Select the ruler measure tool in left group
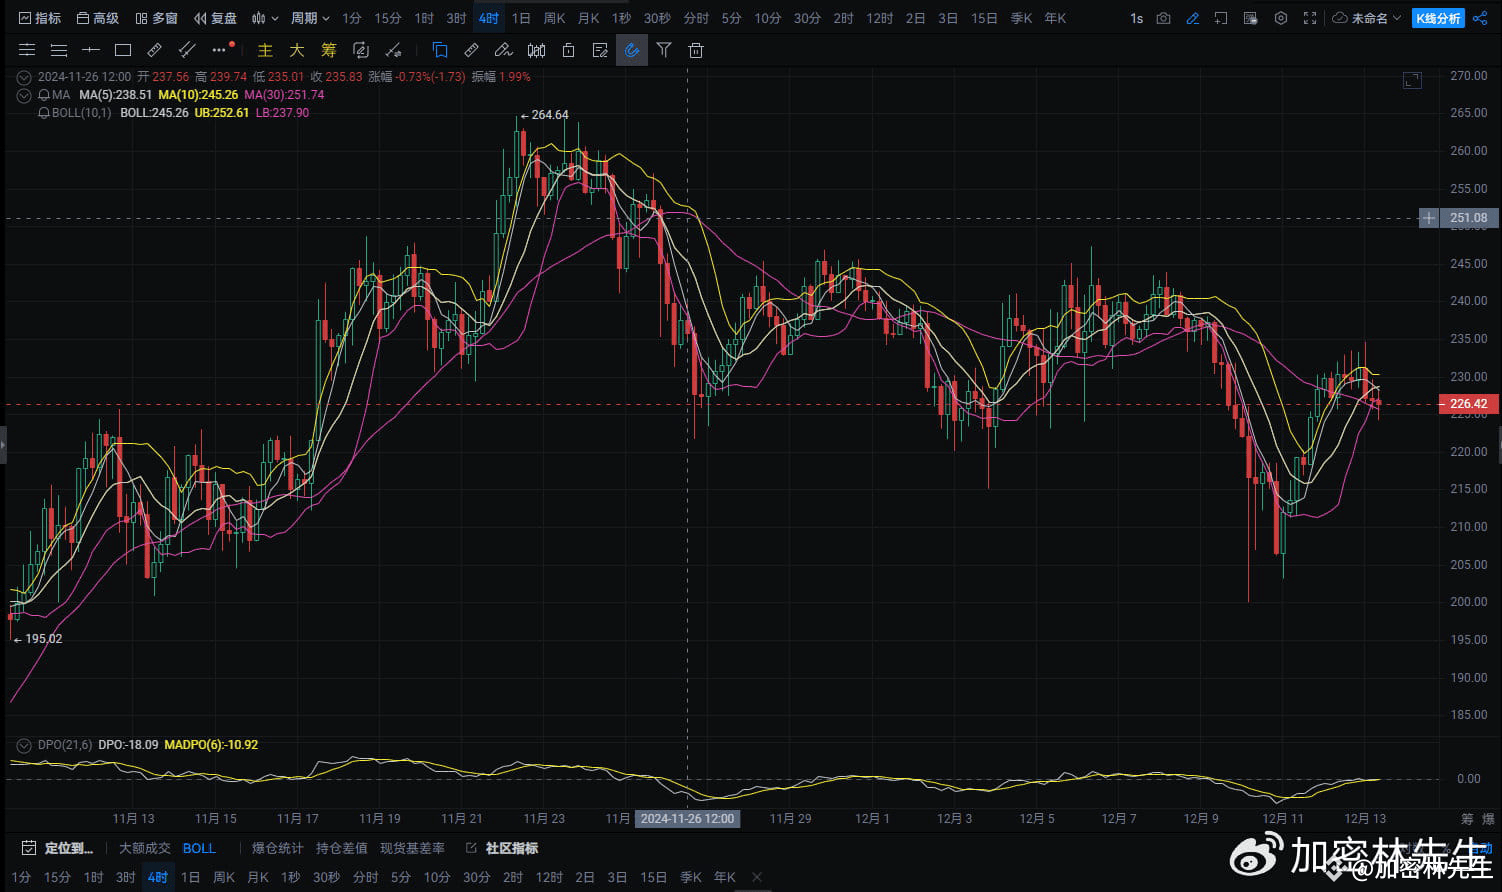The height and width of the screenshot is (892, 1502). pos(154,50)
